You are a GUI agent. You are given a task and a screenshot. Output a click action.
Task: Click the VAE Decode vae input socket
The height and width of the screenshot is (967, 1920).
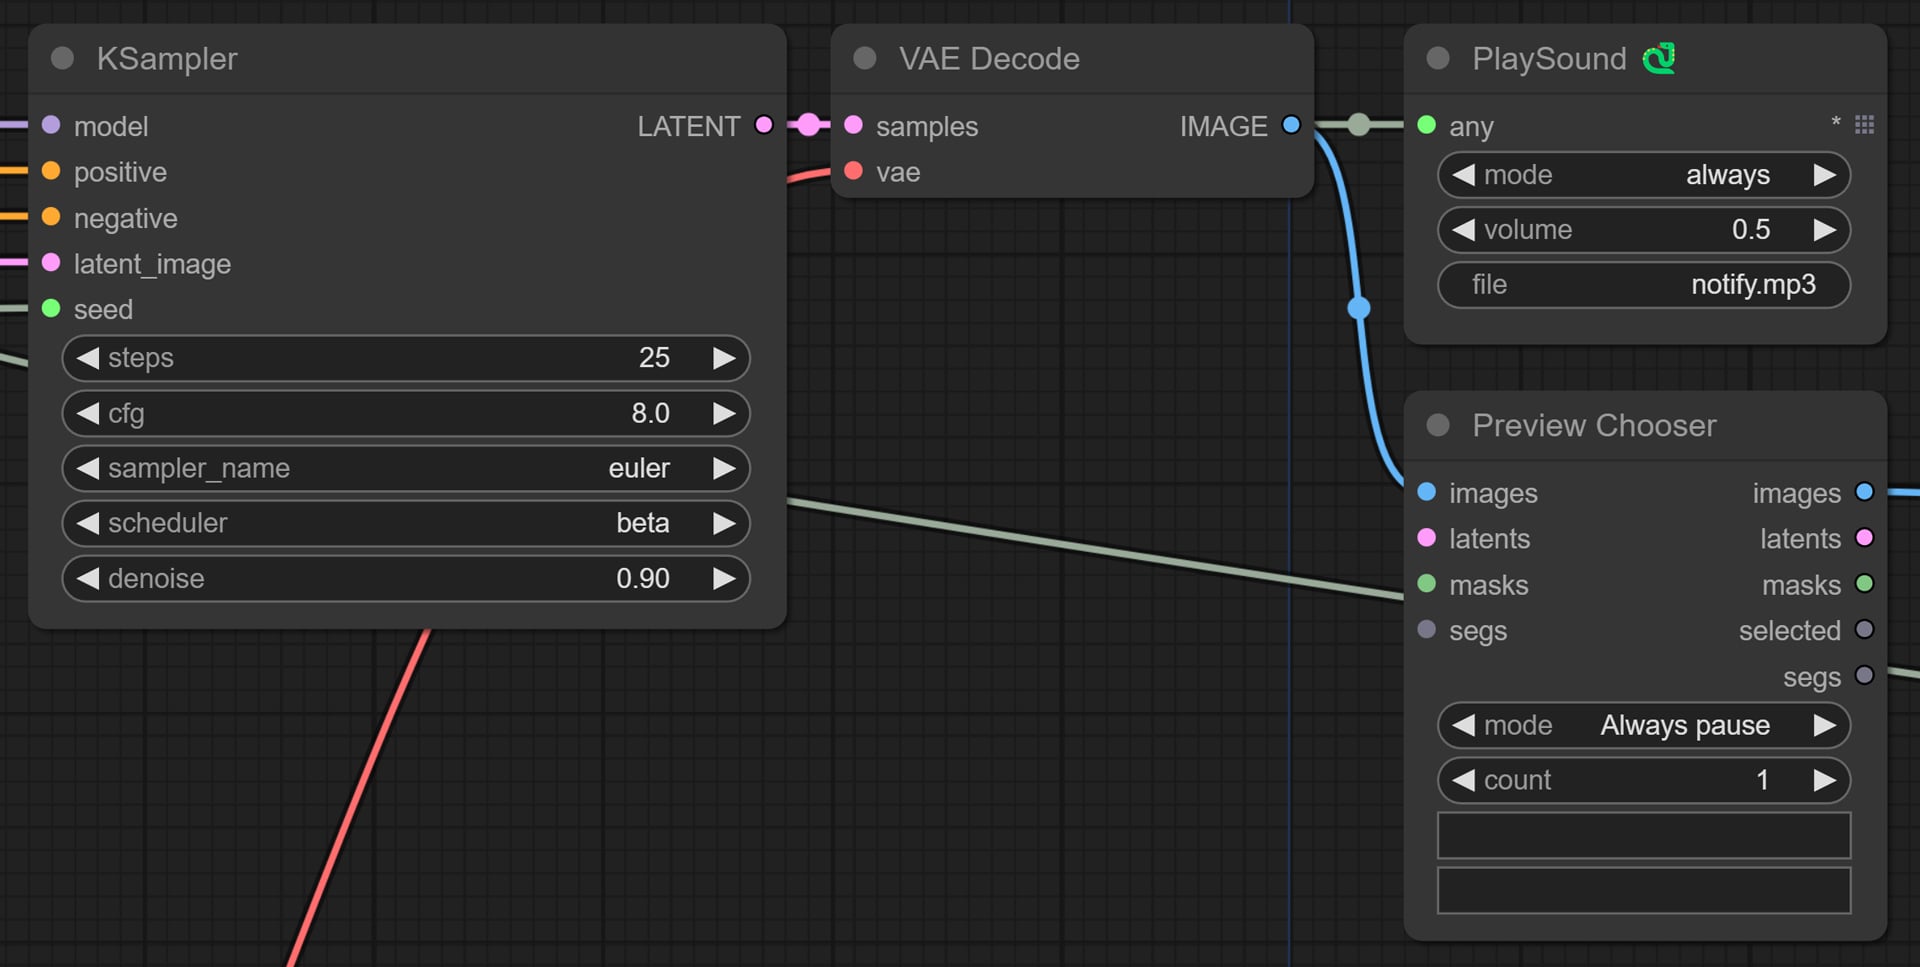pos(853,171)
